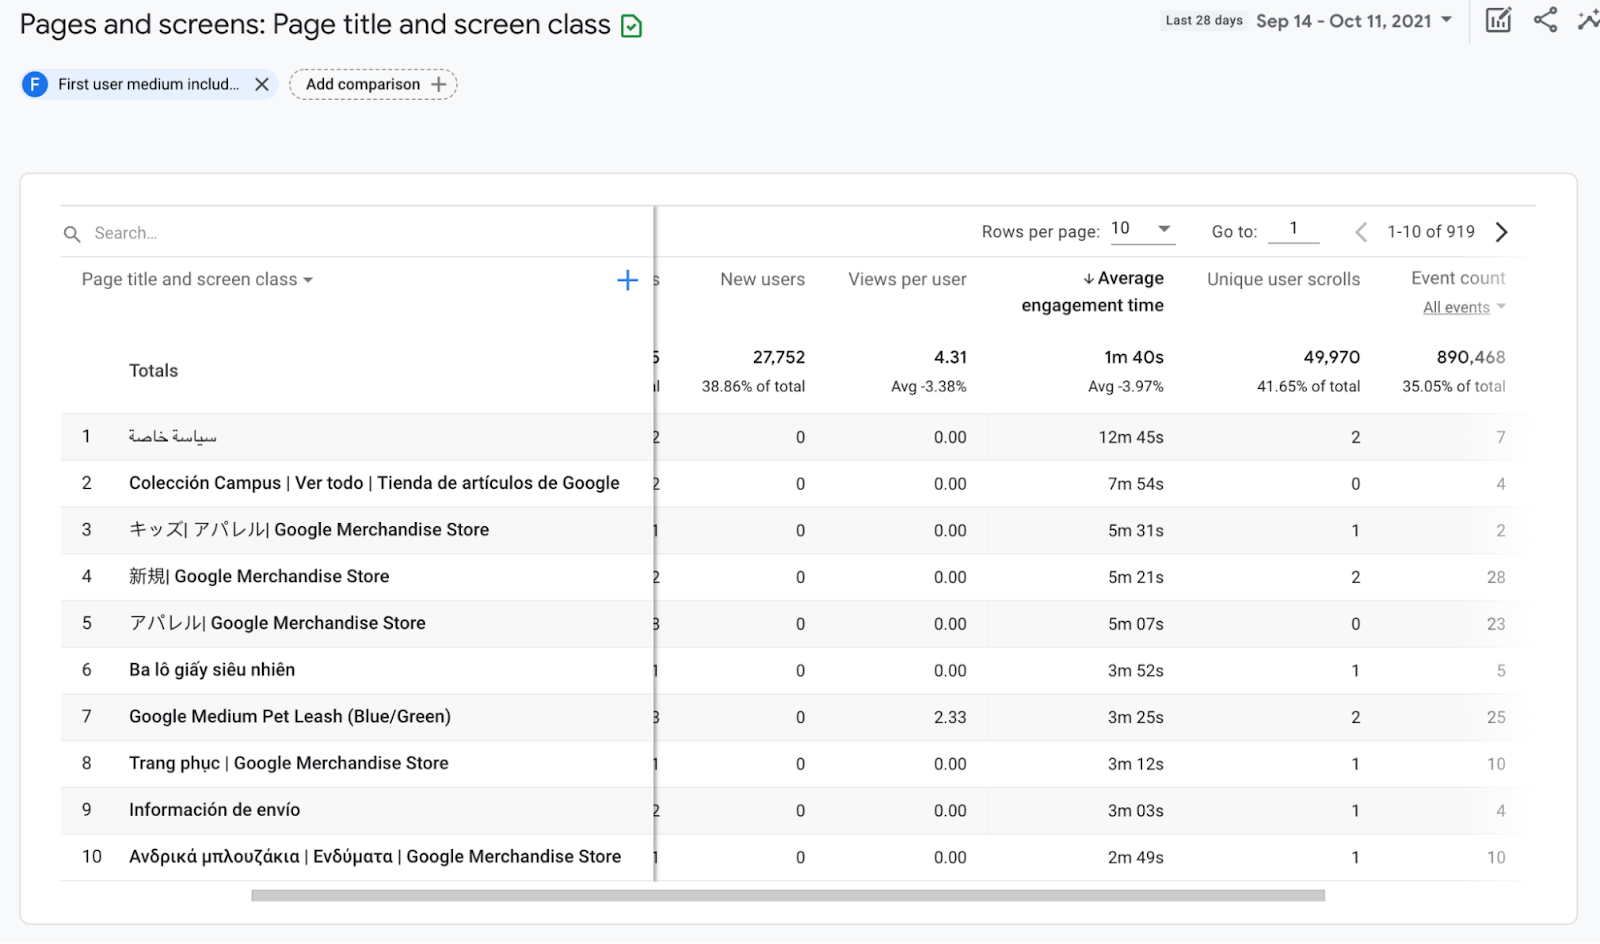Click the Go to page input field
This screenshot has height=944, width=1600.
[x=1292, y=229]
